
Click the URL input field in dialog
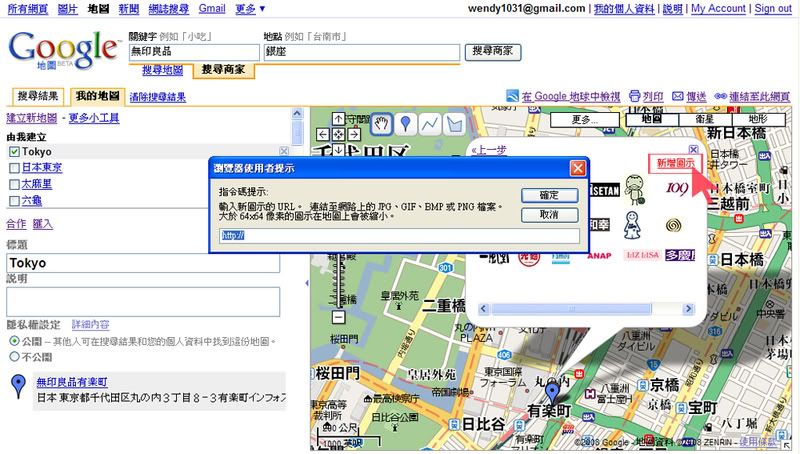point(400,236)
